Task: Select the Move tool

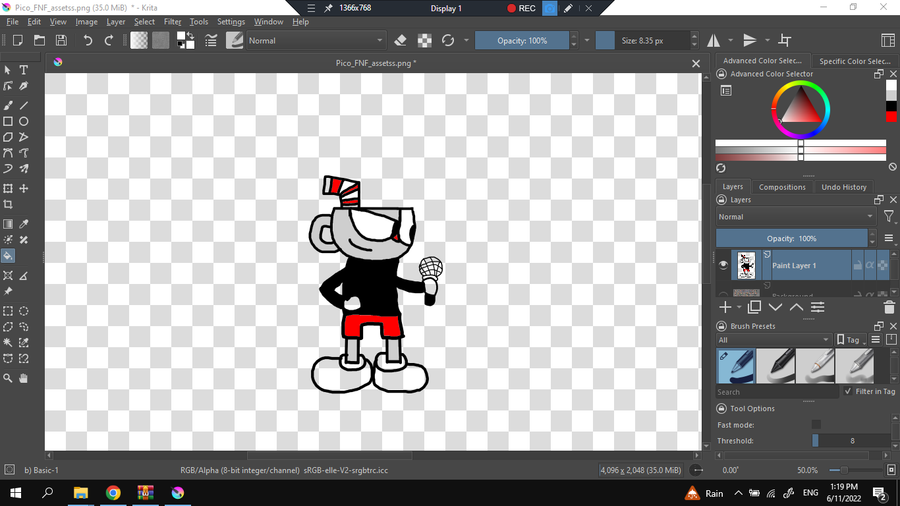Action: 24,189
